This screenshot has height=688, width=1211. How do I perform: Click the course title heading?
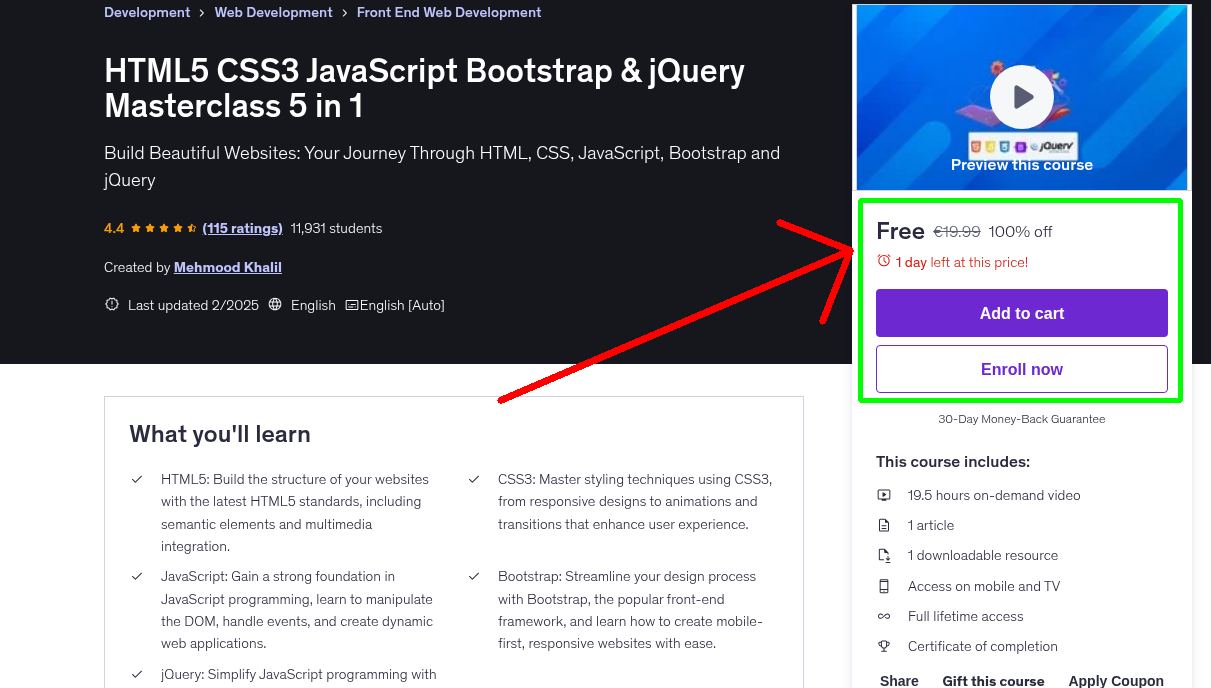click(x=424, y=88)
